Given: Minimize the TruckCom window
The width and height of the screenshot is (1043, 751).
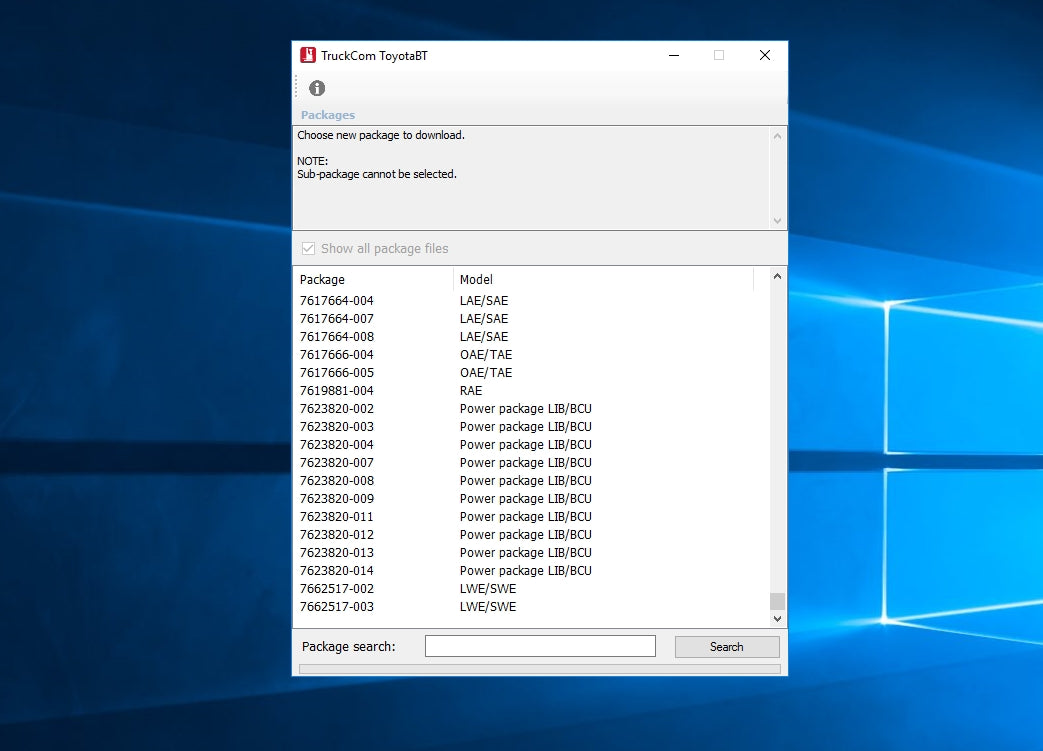Looking at the screenshot, I should point(673,56).
